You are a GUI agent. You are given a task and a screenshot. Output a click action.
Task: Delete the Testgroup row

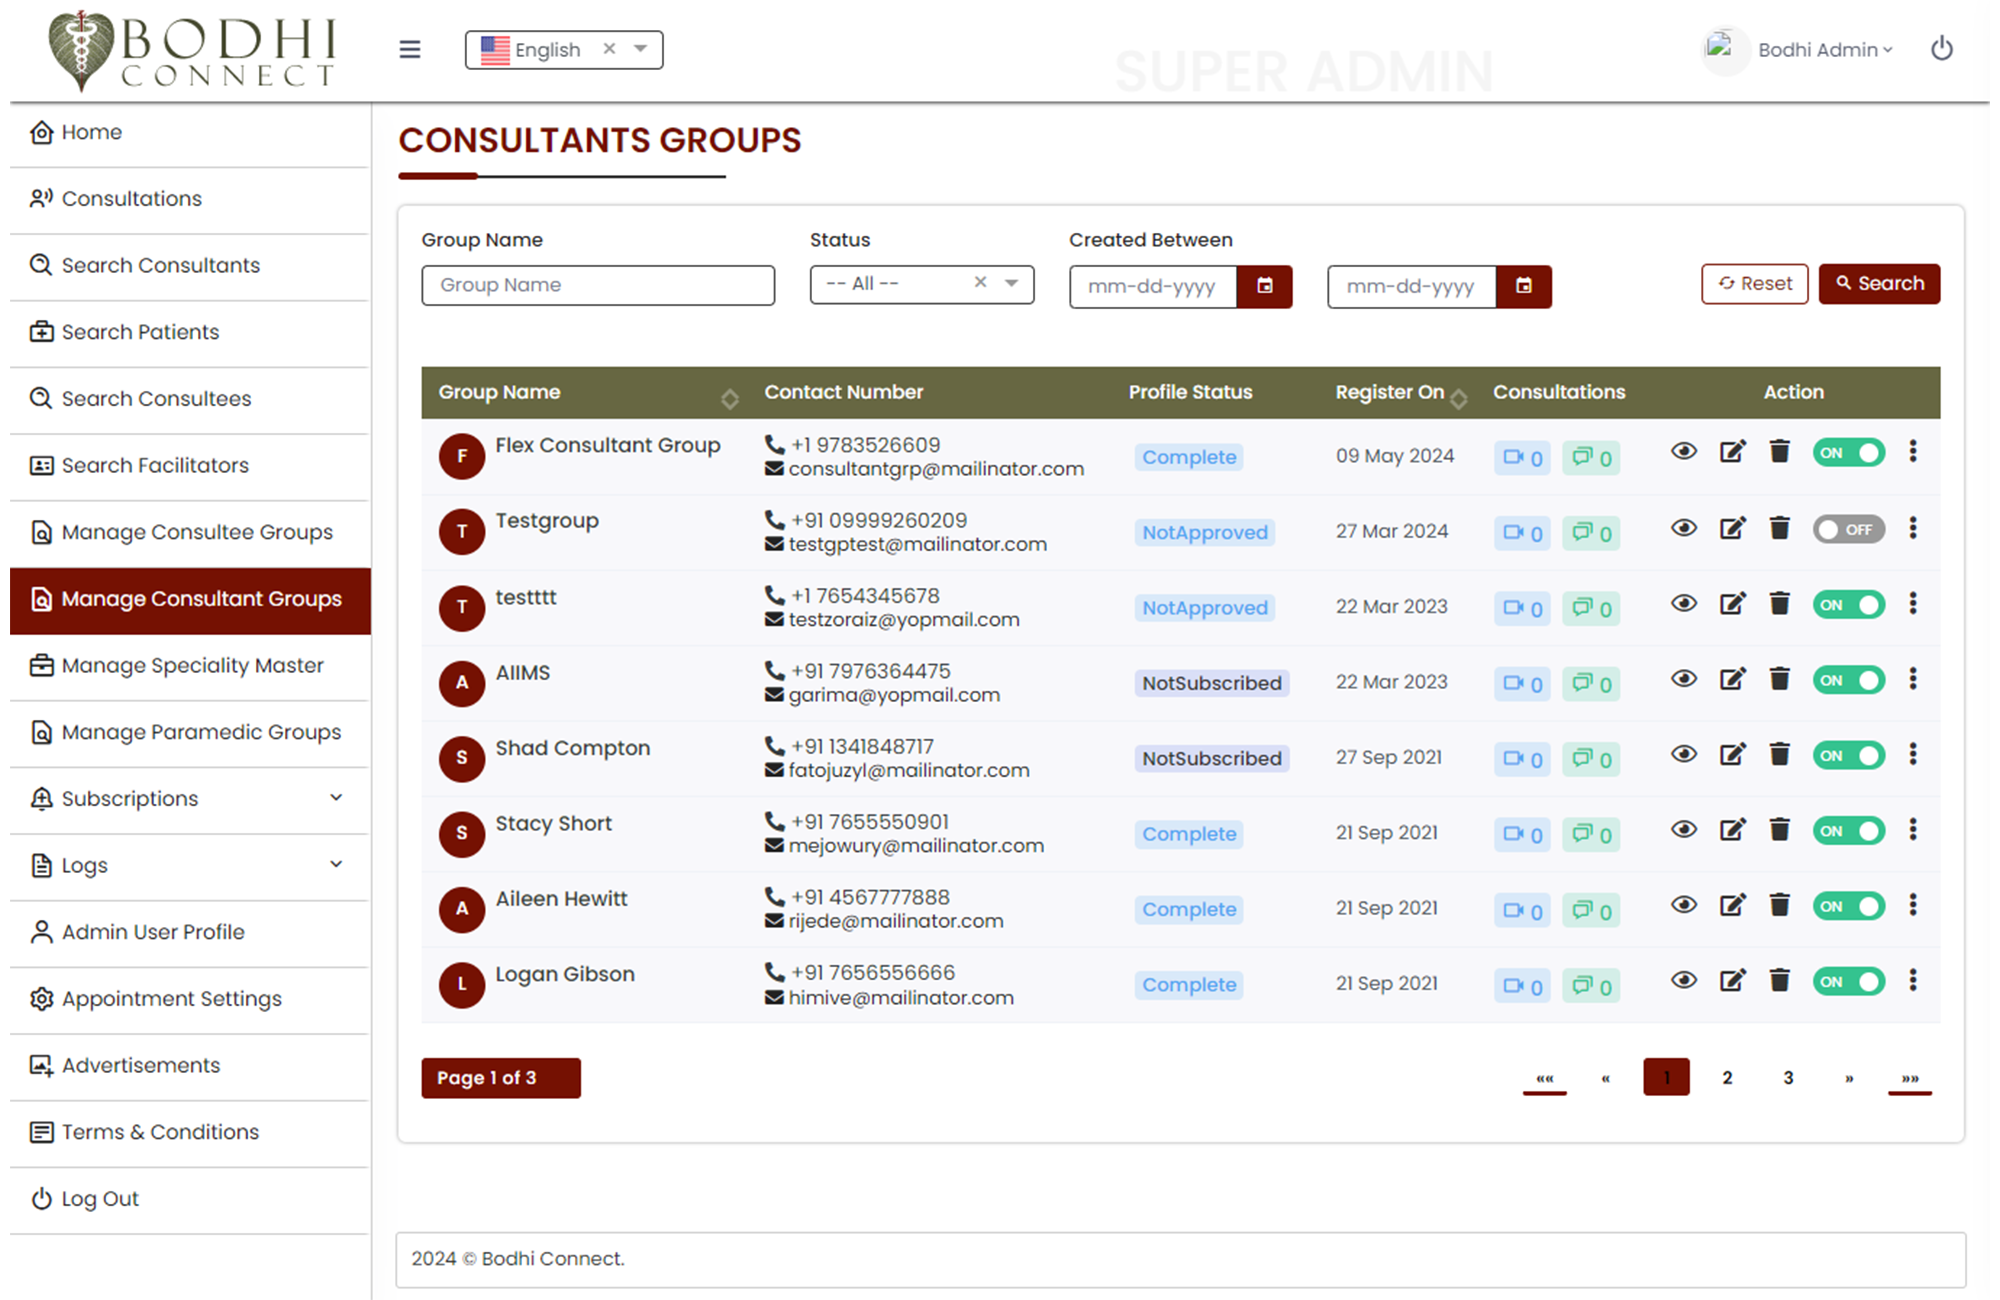(x=1779, y=528)
